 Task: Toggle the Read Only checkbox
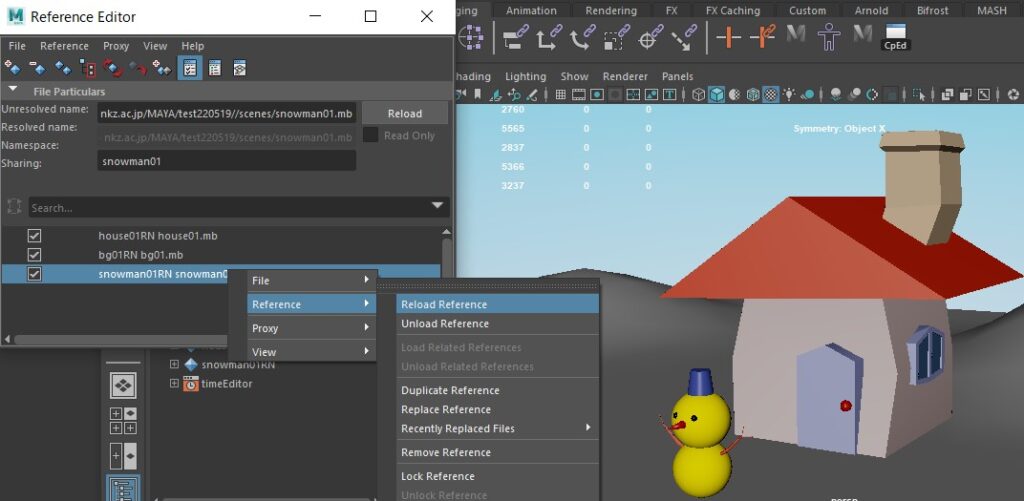tap(370, 135)
